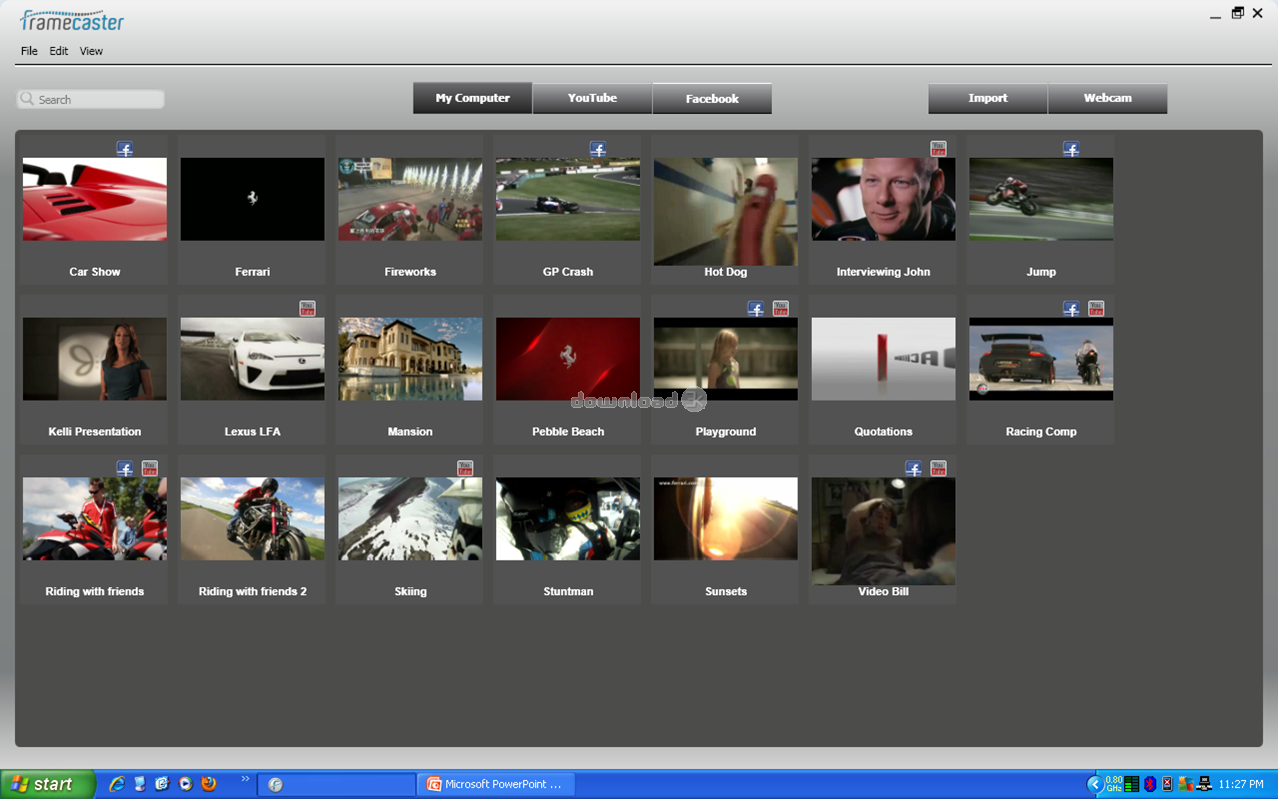Expand hidden quick launch icons chevron
The height and width of the screenshot is (799, 1278).
(x=245, y=779)
